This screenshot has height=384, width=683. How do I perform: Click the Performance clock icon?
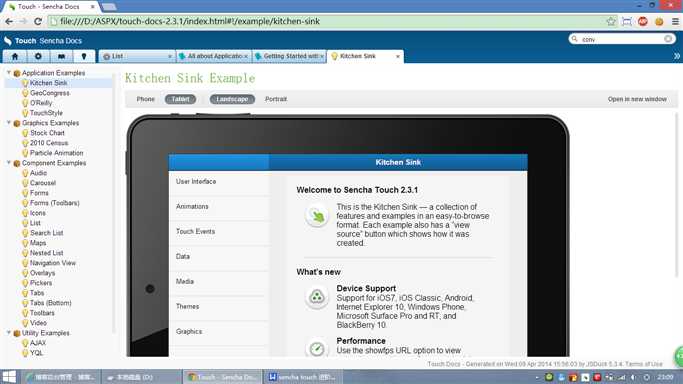(317, 348)
